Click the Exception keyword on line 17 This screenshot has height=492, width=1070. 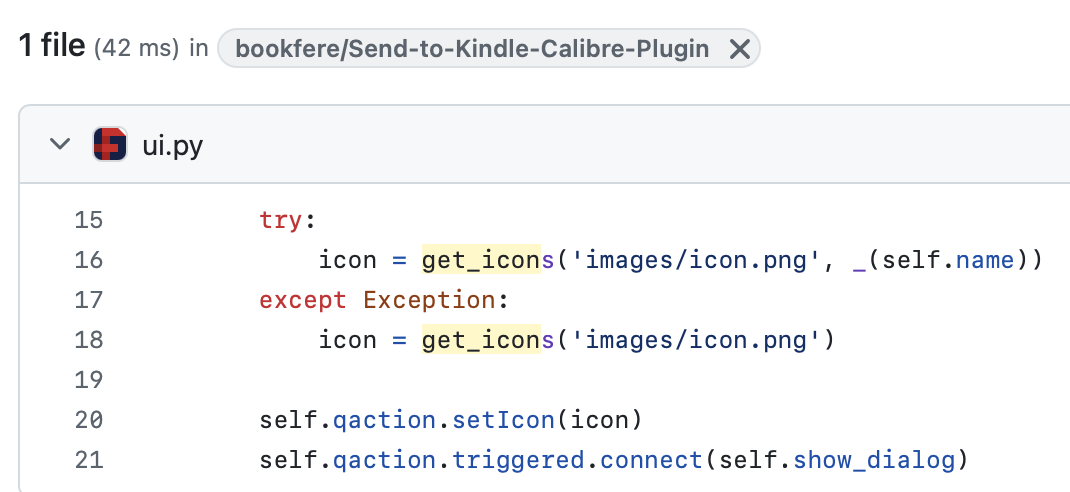pyautogui.click(x=429, y=300)
